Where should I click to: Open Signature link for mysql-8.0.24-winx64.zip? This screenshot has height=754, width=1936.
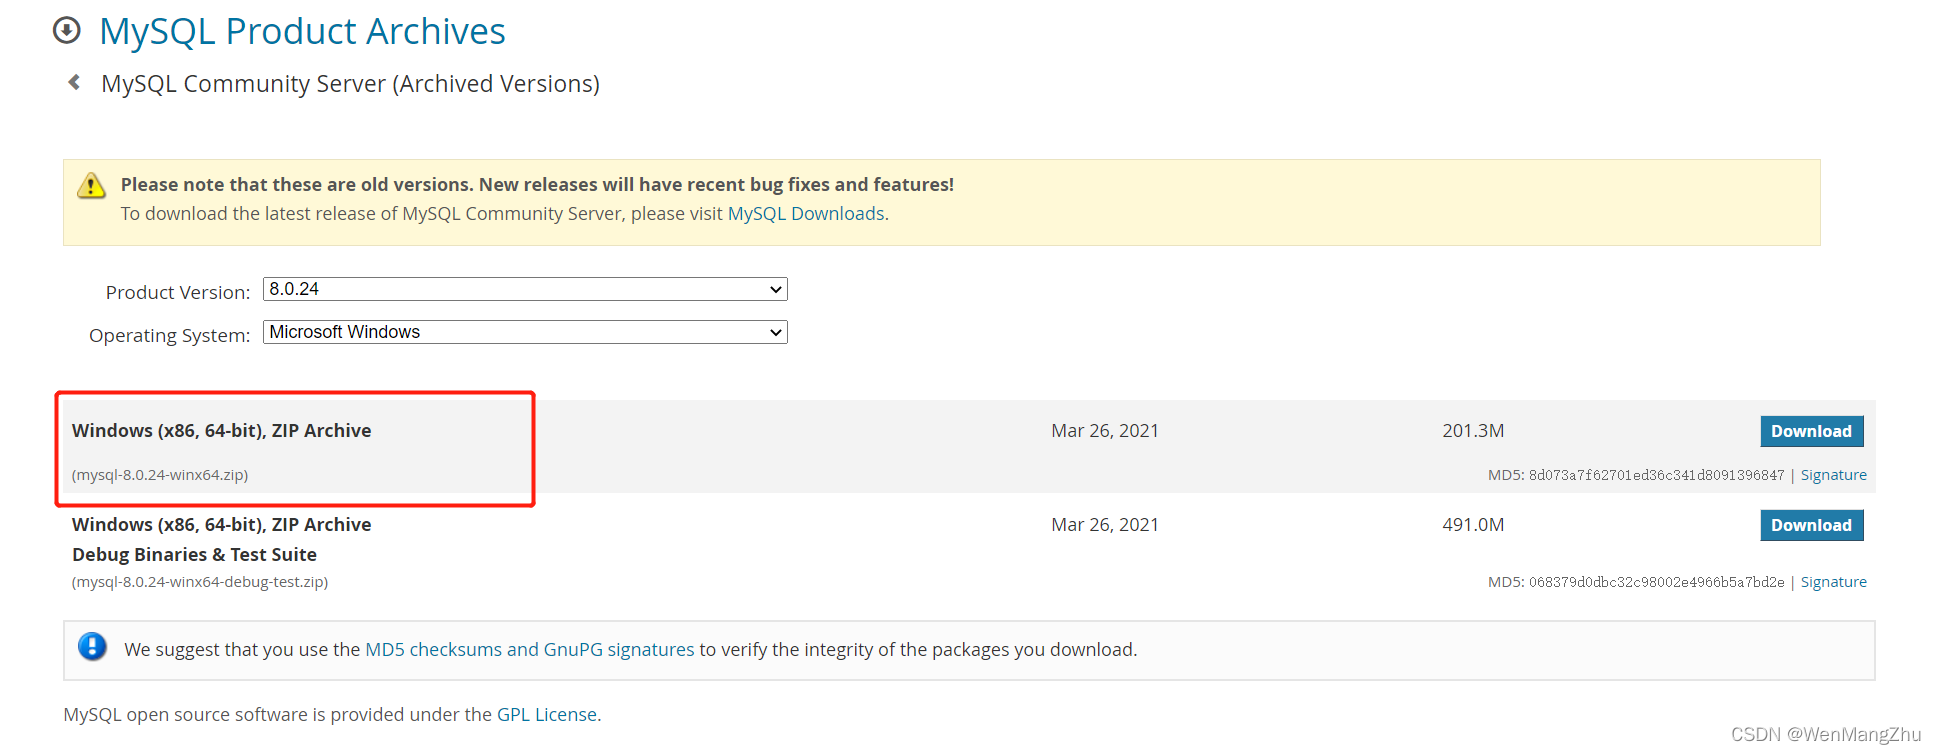(x=1833, y=475)
